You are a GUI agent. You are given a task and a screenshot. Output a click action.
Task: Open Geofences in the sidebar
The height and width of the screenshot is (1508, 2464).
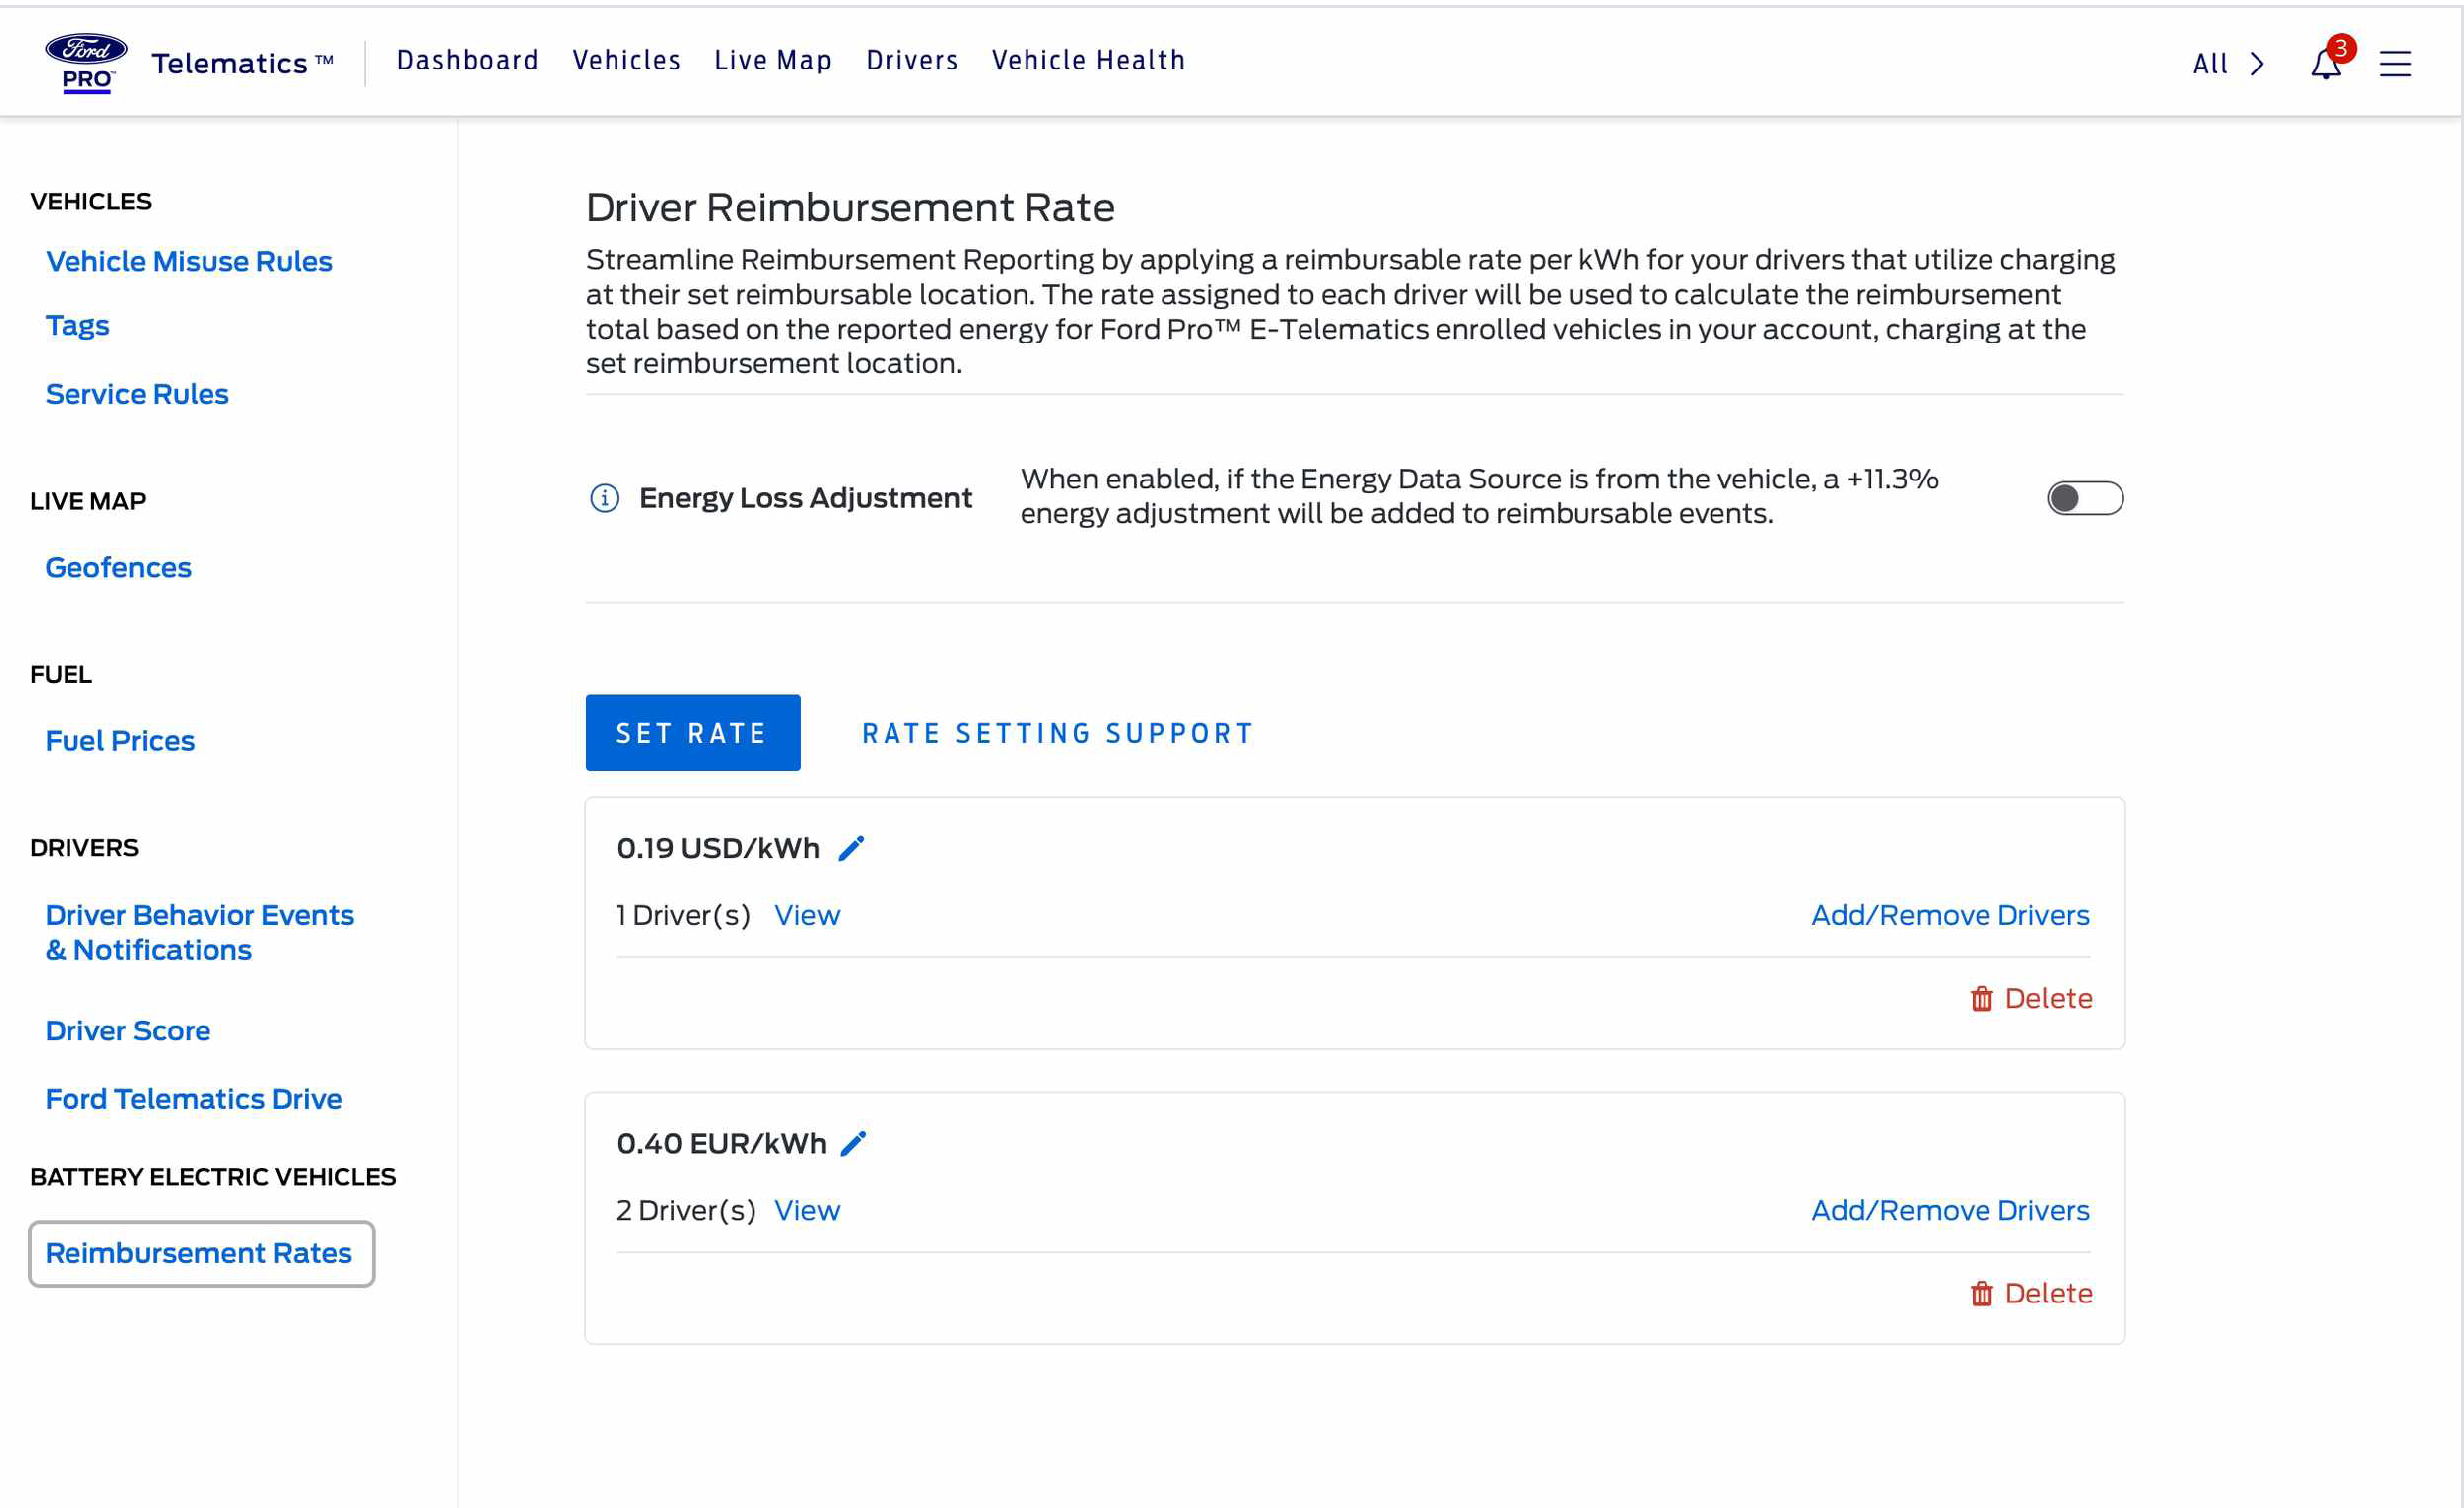(x=118, y=567)
